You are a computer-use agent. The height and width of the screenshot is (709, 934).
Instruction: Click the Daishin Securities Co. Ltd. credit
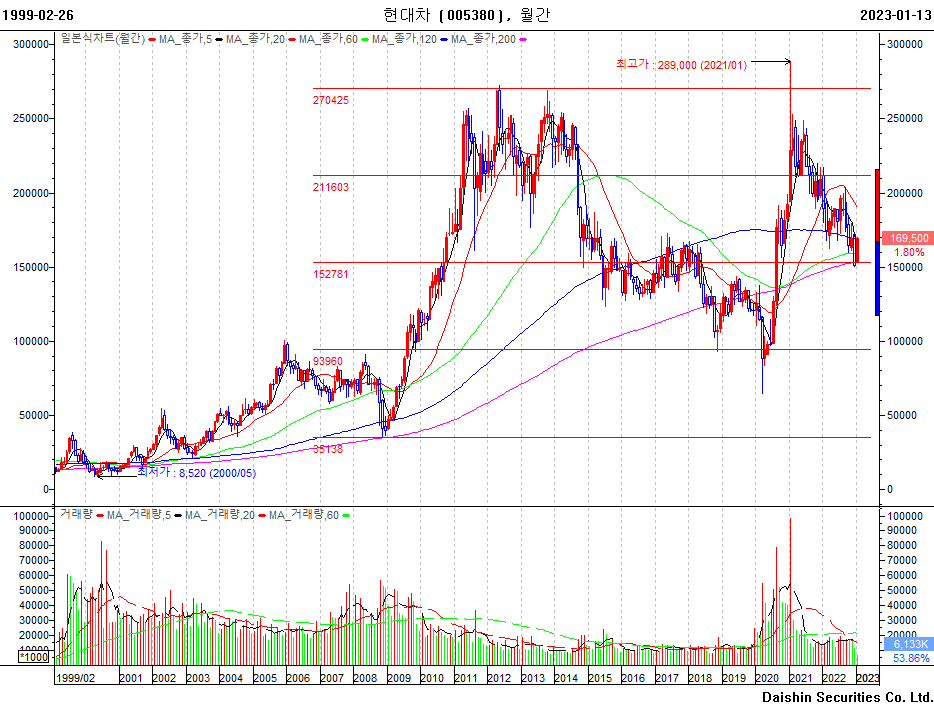coord(847,697)
